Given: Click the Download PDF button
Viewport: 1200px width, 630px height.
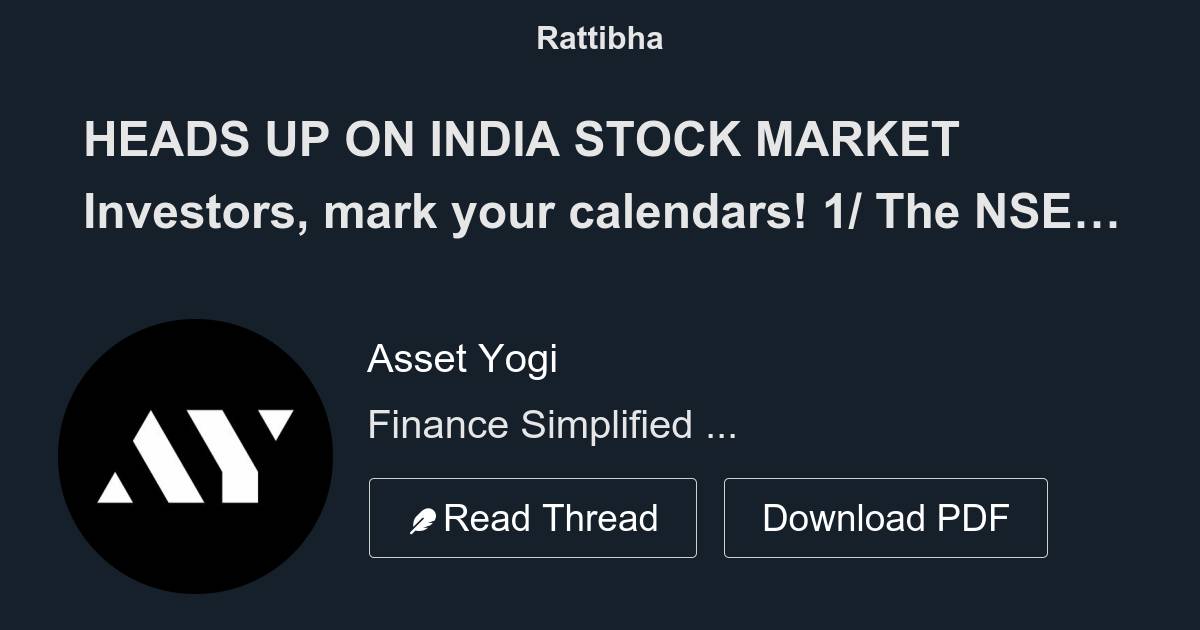Looking at the screenshot, I should point(886,517).
